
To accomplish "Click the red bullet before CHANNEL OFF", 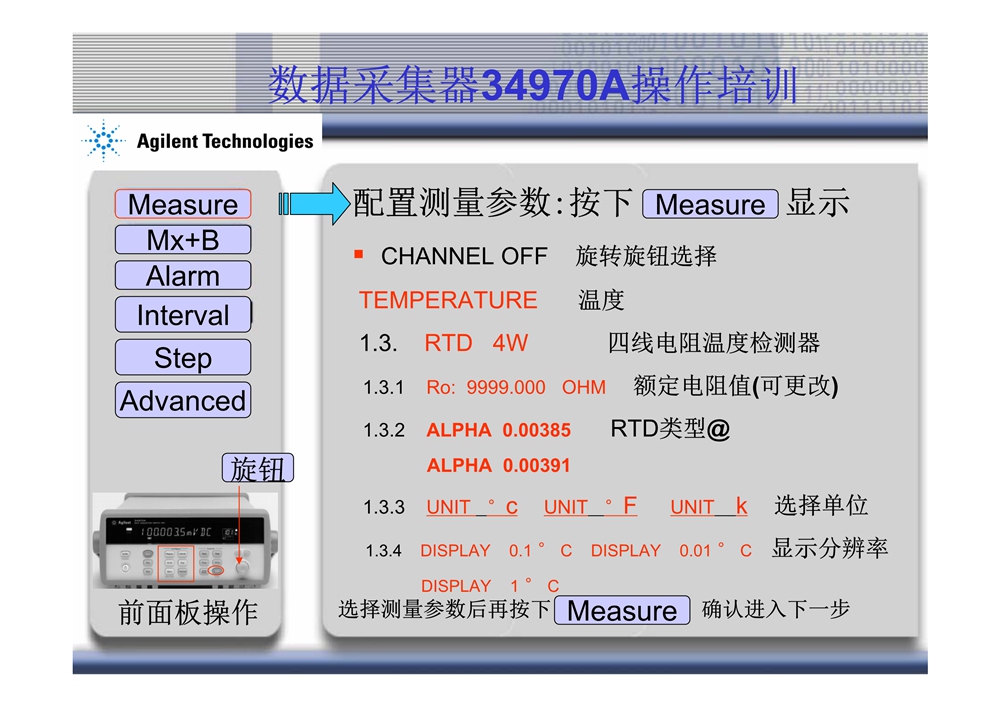I will [359, 256].
